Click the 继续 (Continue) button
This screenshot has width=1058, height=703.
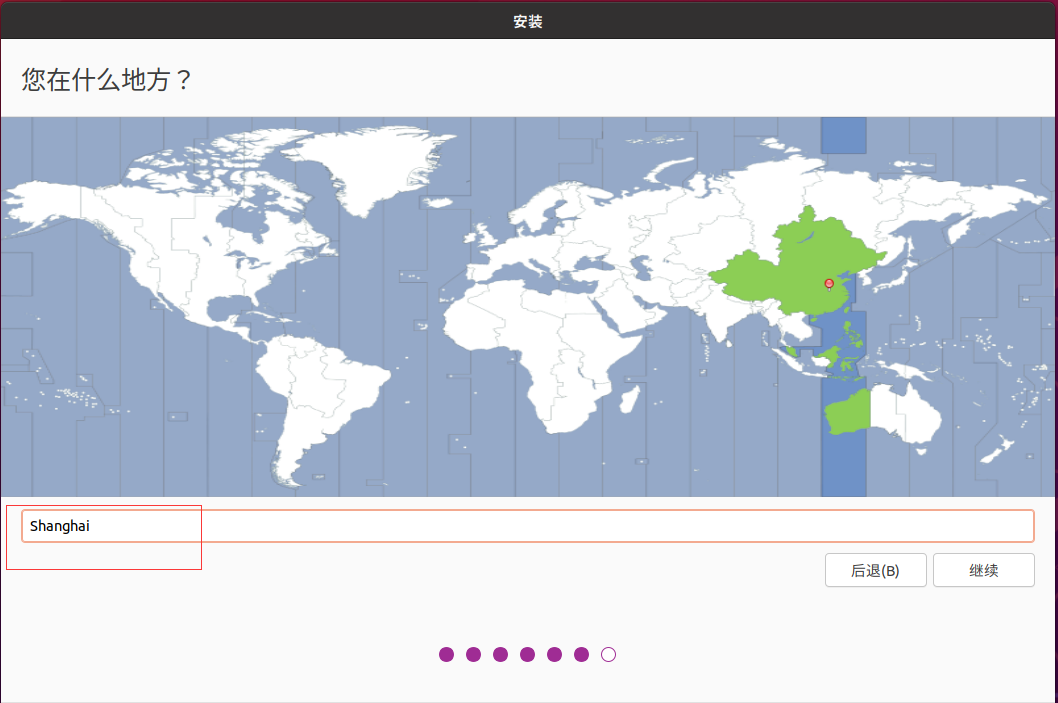coord(984,571)
